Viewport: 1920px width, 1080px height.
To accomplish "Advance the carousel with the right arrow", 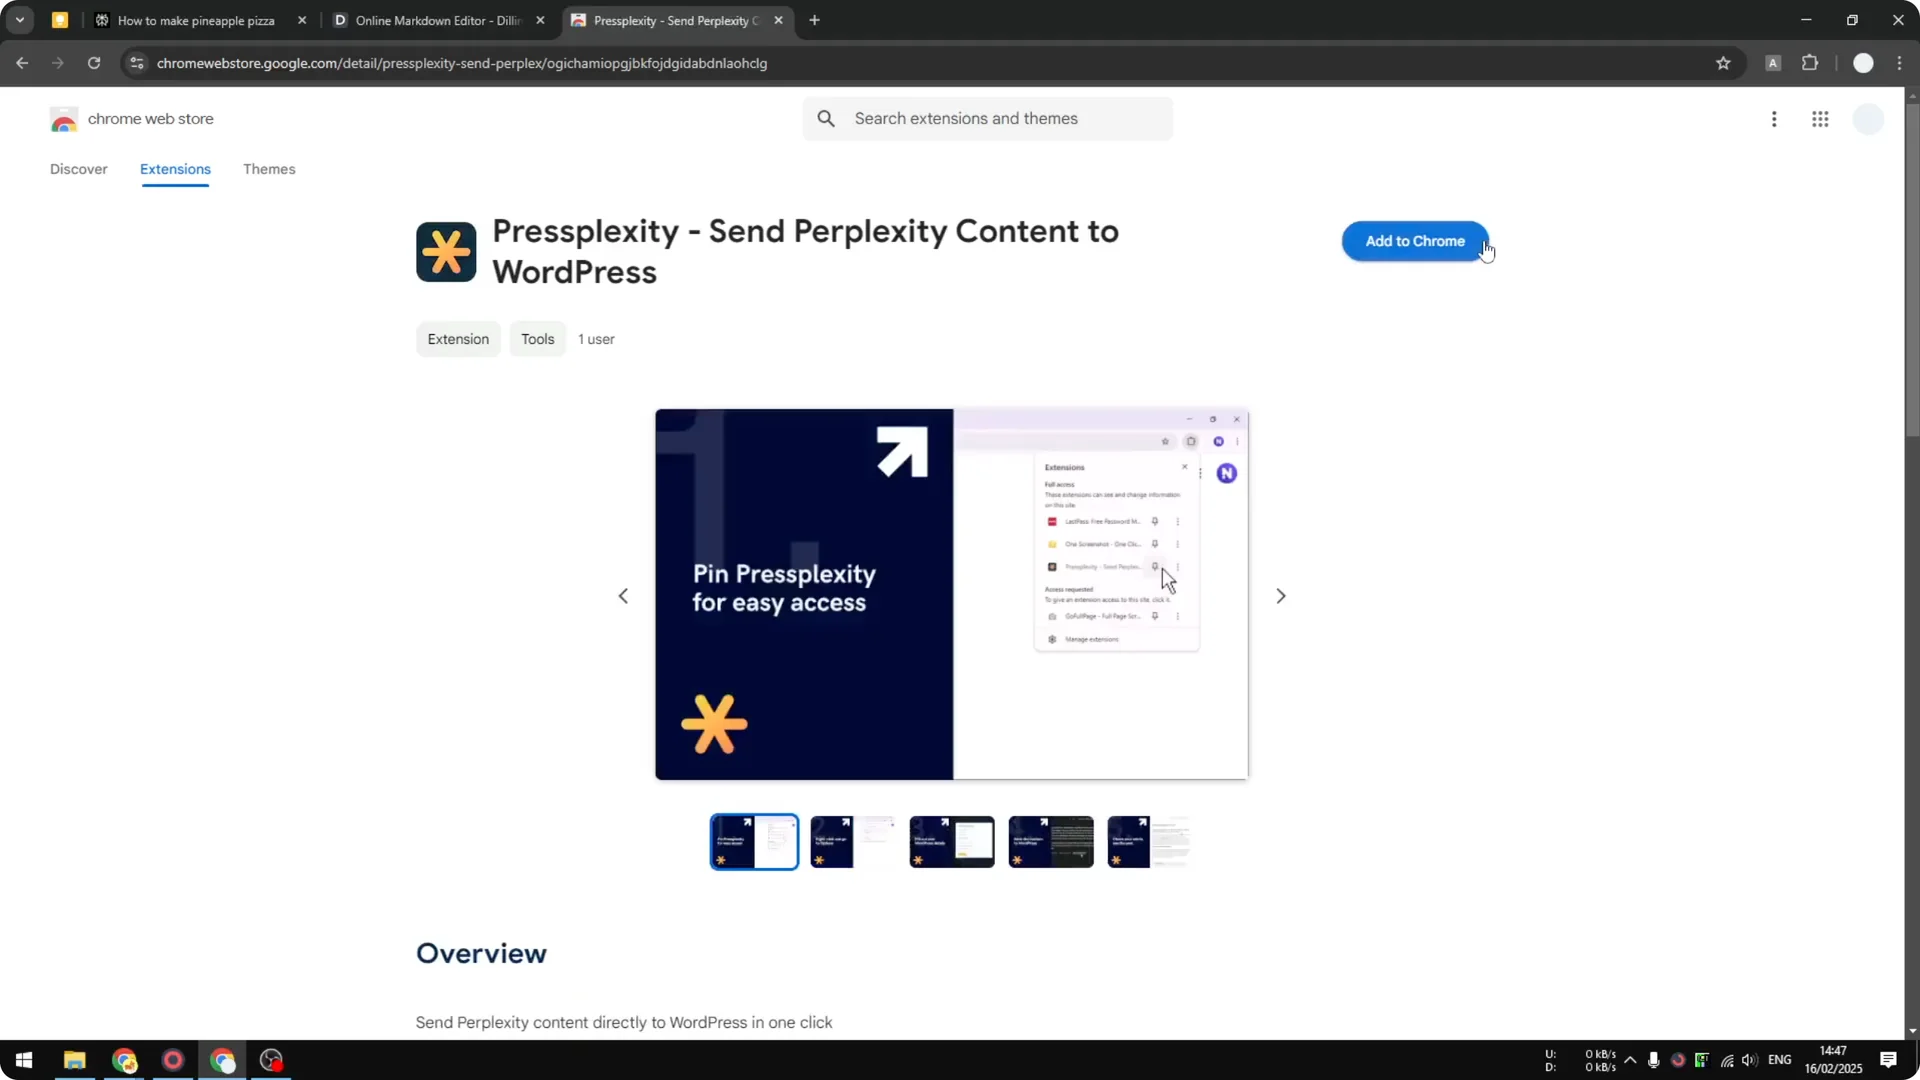I will 1281,595.
